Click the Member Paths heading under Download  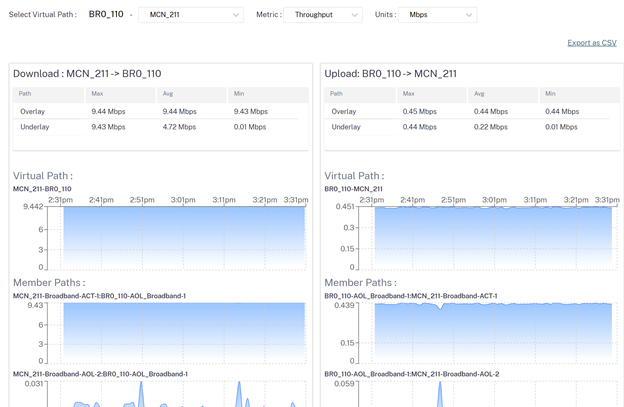pos(49,282)
